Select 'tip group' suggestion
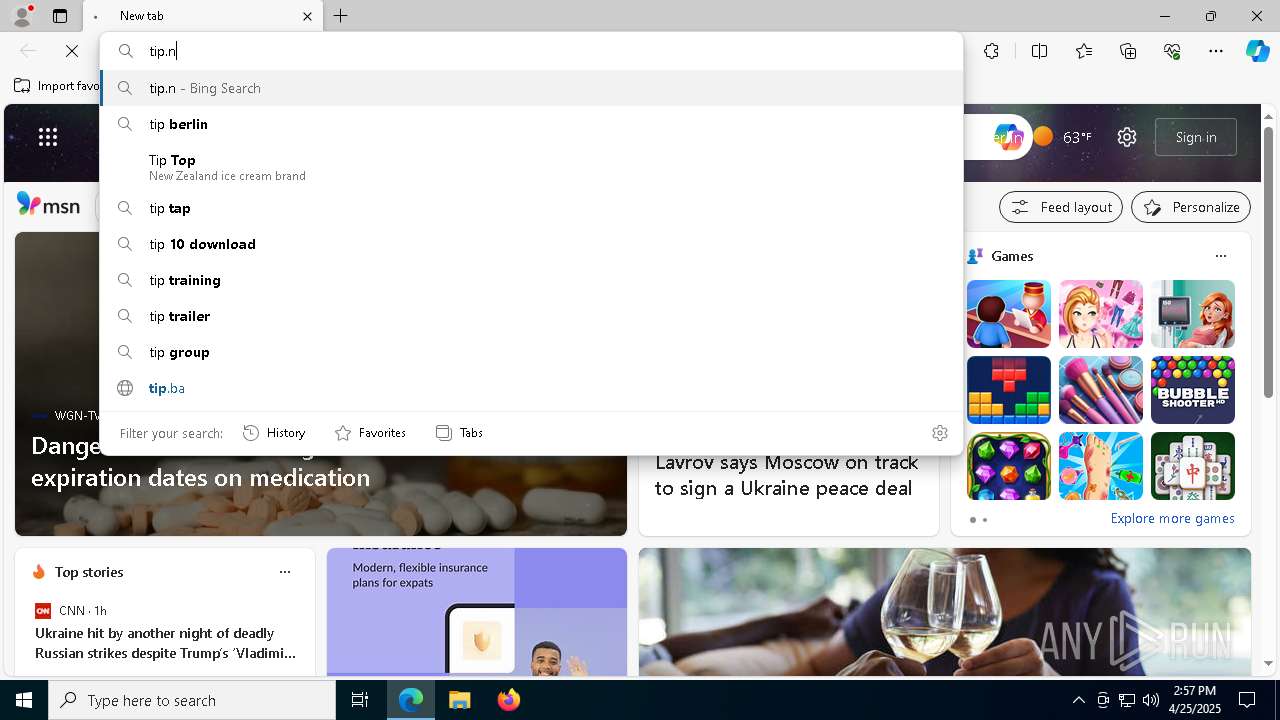The image size is (1280, 720). (531, 352)
